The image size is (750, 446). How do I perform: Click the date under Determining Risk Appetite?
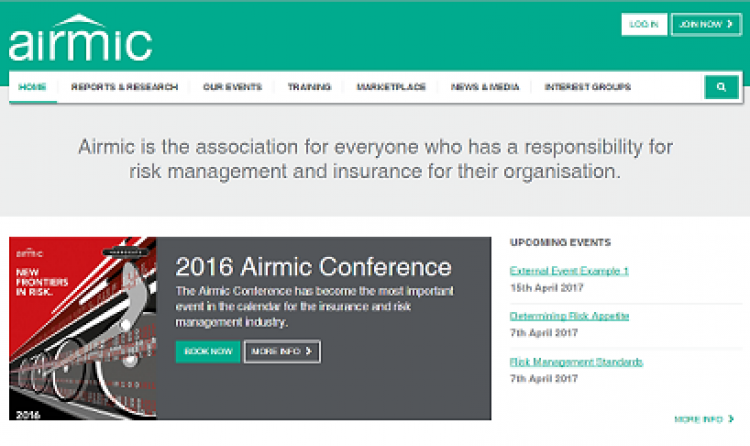pyautogui.click(x=544, y=333)
